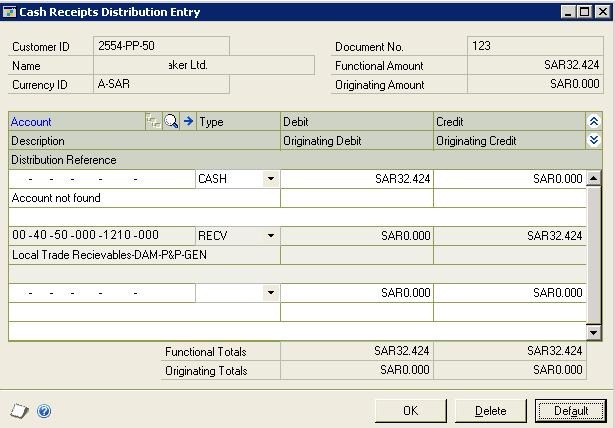
Task: Click the Delete button
Action: coord(491,411)
